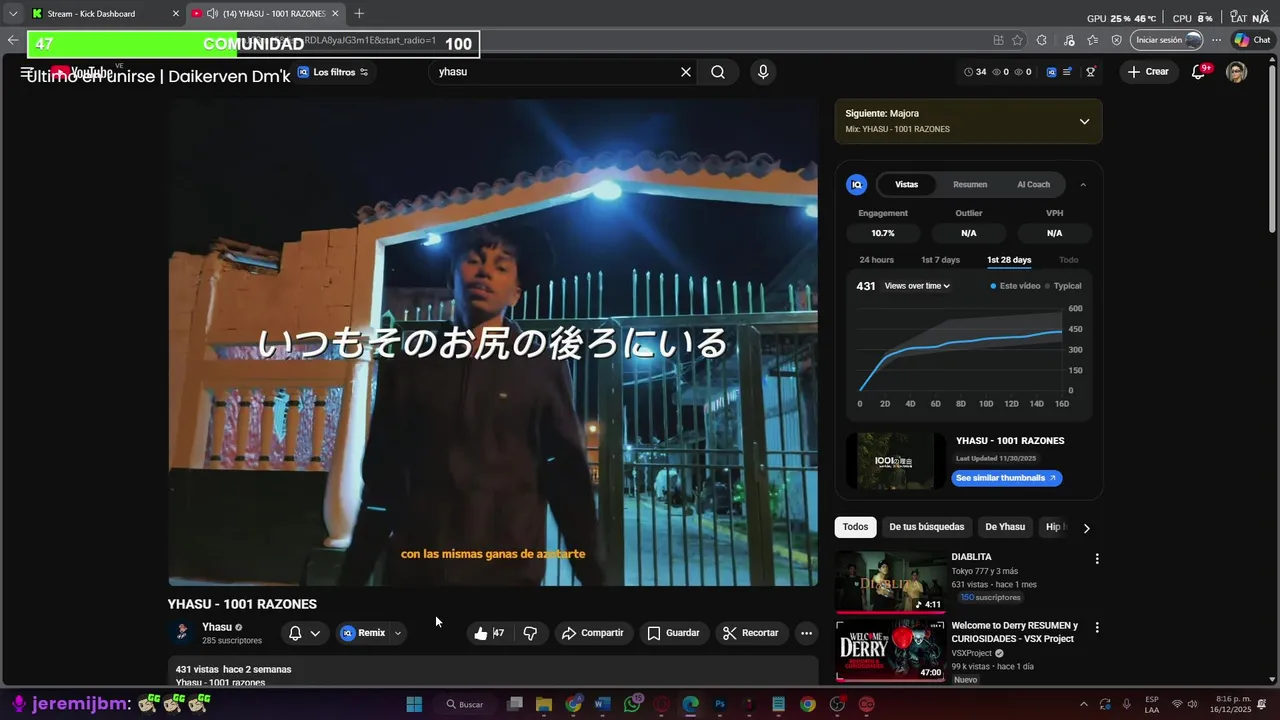The width and height of the screenshot is (1280, 720).
Task: Click Compartir to share the video
Action: click(x=593, y=633)
